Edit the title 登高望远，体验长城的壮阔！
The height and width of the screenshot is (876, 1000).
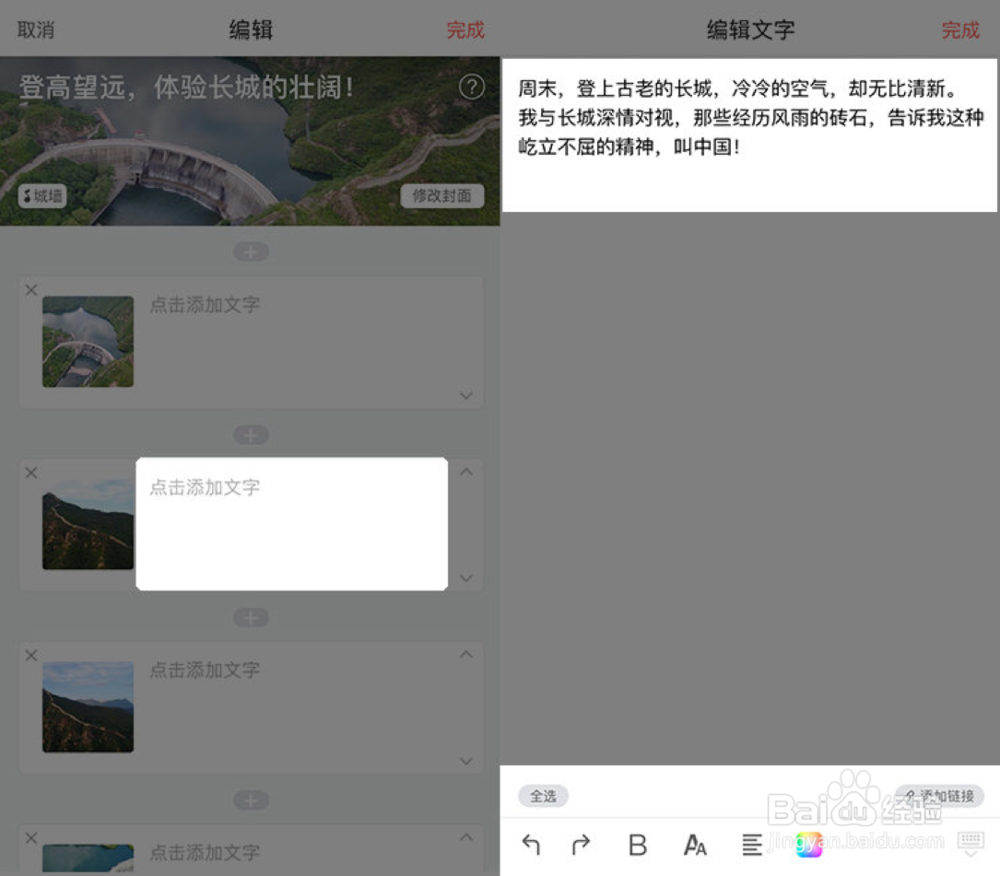pos(186,87)
